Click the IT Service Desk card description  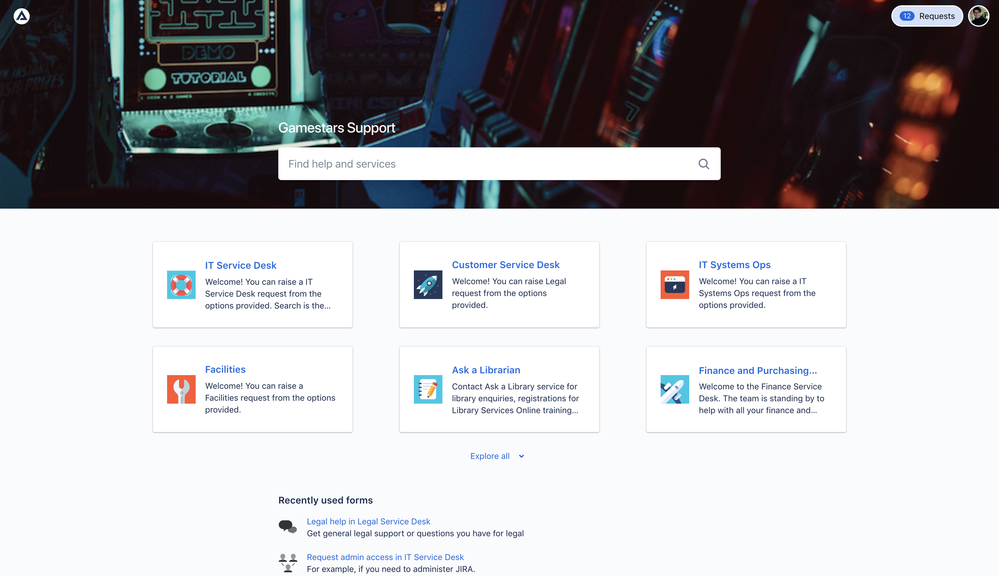tap(268, 294)
